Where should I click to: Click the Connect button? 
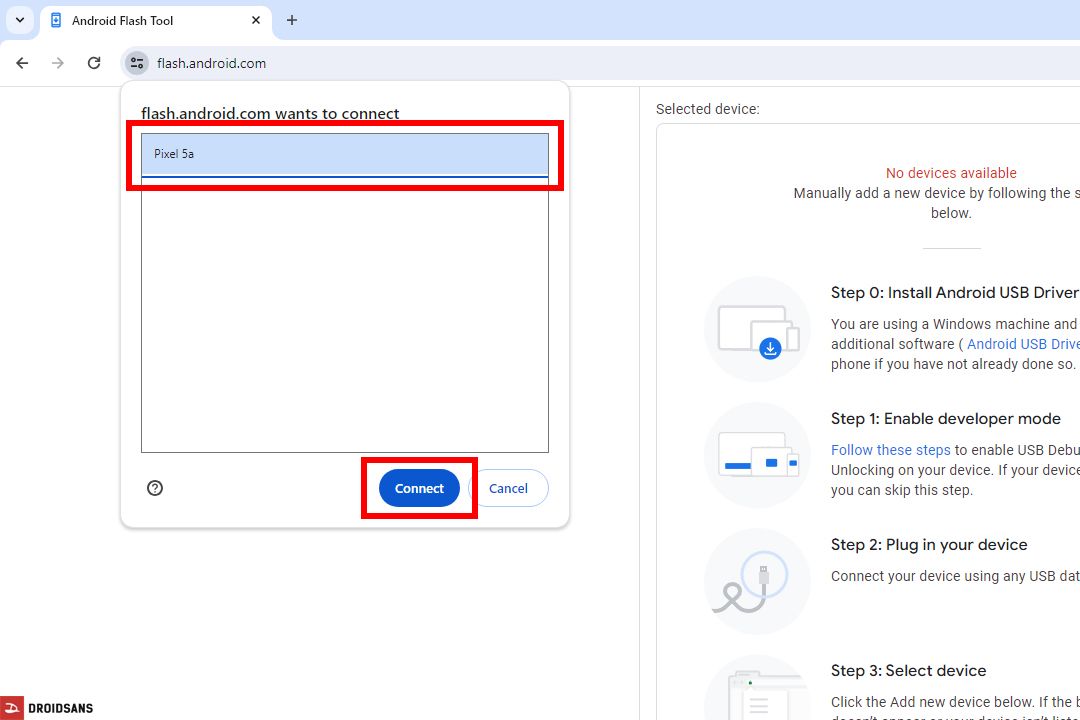(419, 488)
